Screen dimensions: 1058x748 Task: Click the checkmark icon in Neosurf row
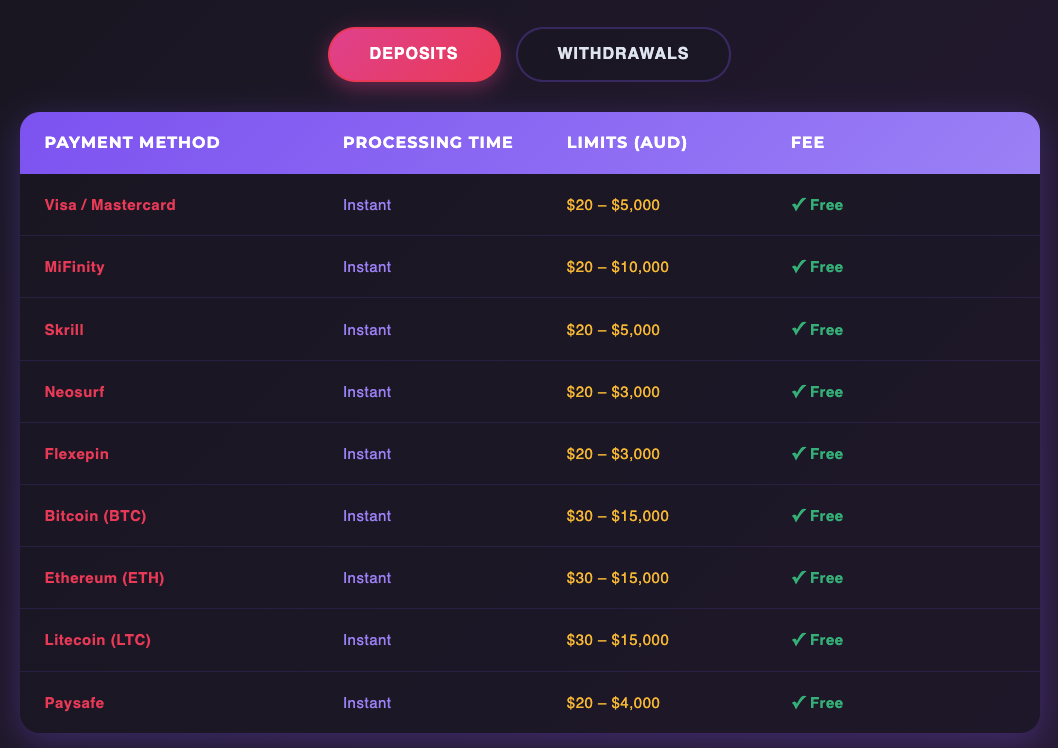click(x=799, y=391)
